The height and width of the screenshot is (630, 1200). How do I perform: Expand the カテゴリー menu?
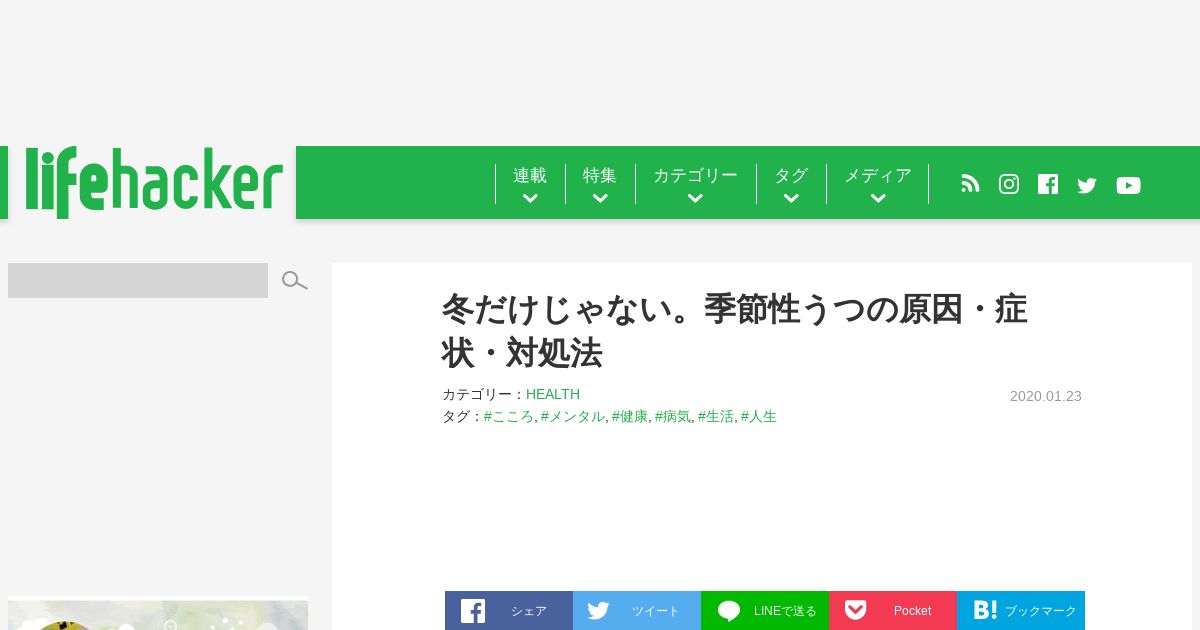pos(695,184)
